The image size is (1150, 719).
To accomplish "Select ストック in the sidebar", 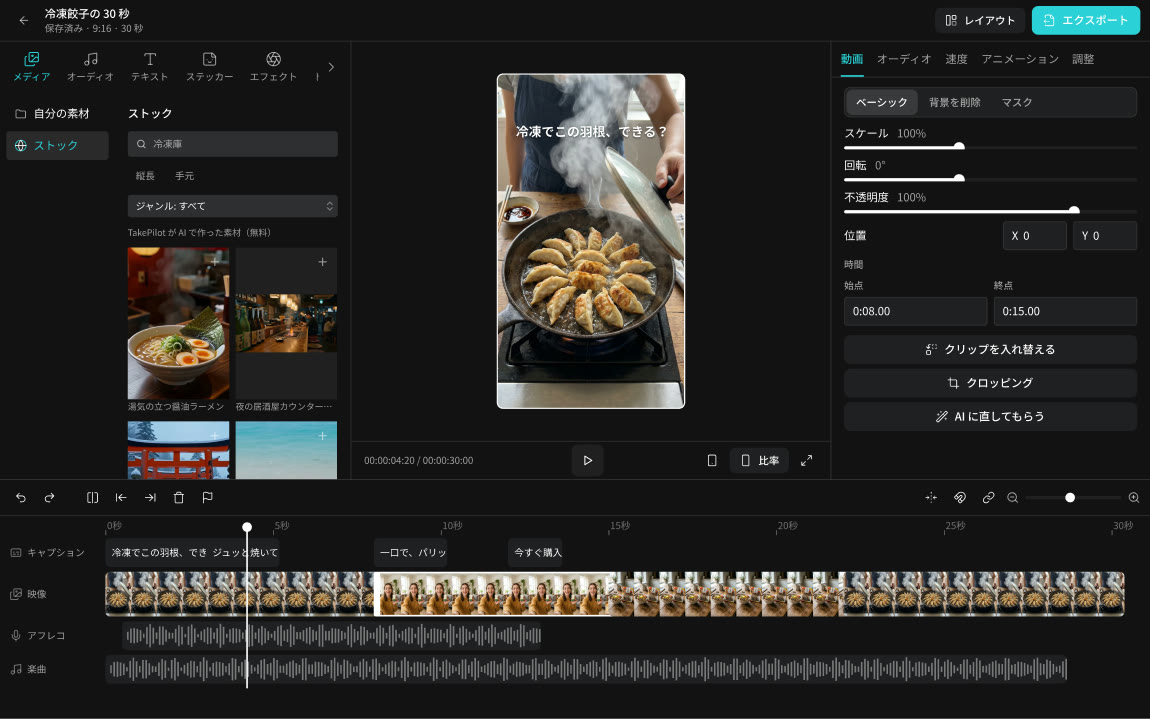I will 57,145.
